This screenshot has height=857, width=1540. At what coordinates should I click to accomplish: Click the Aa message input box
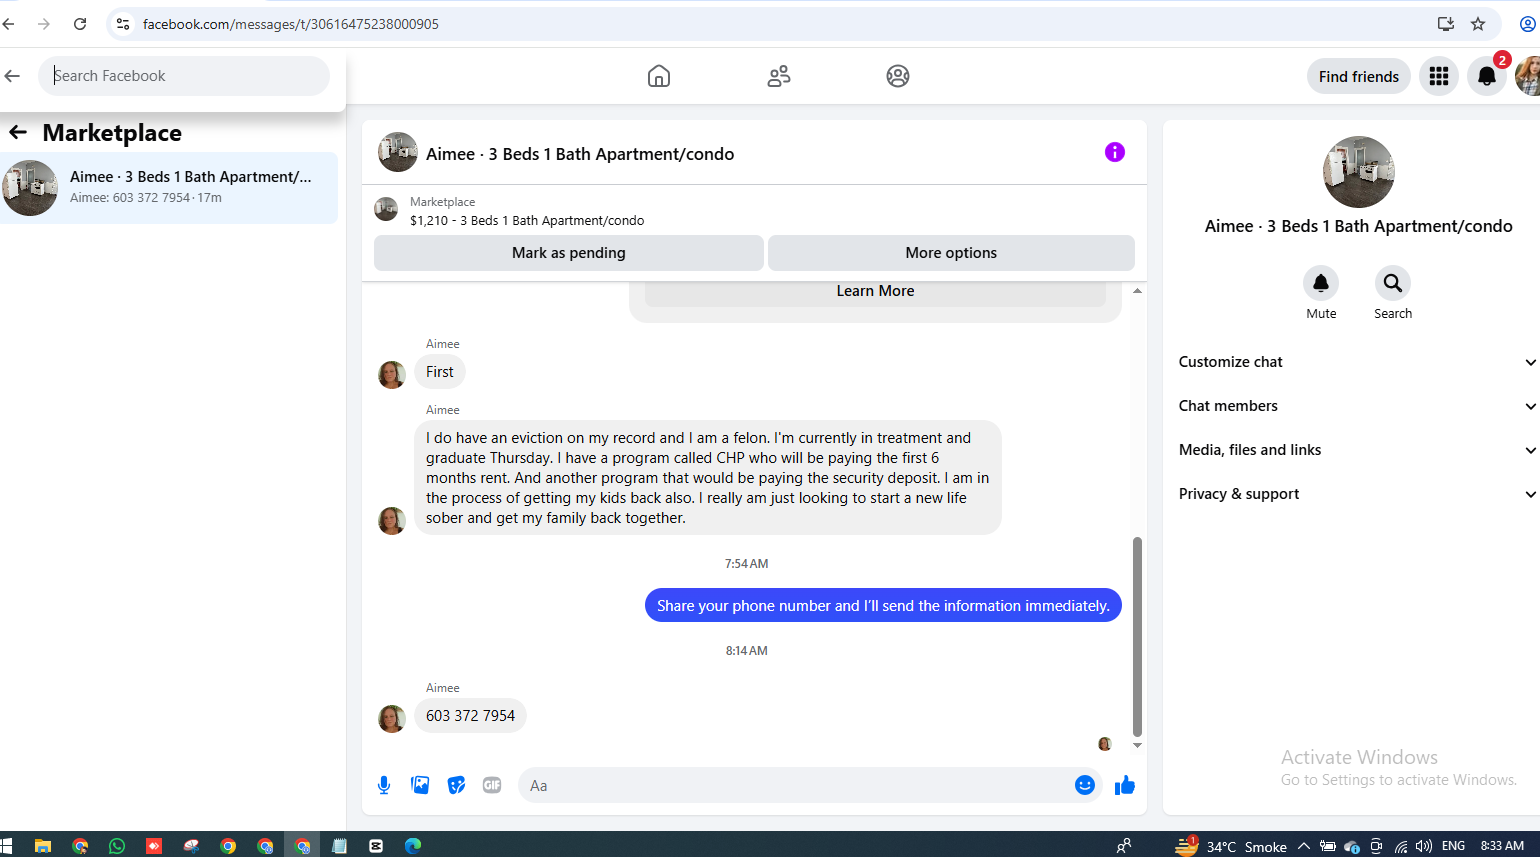(795, 786)
